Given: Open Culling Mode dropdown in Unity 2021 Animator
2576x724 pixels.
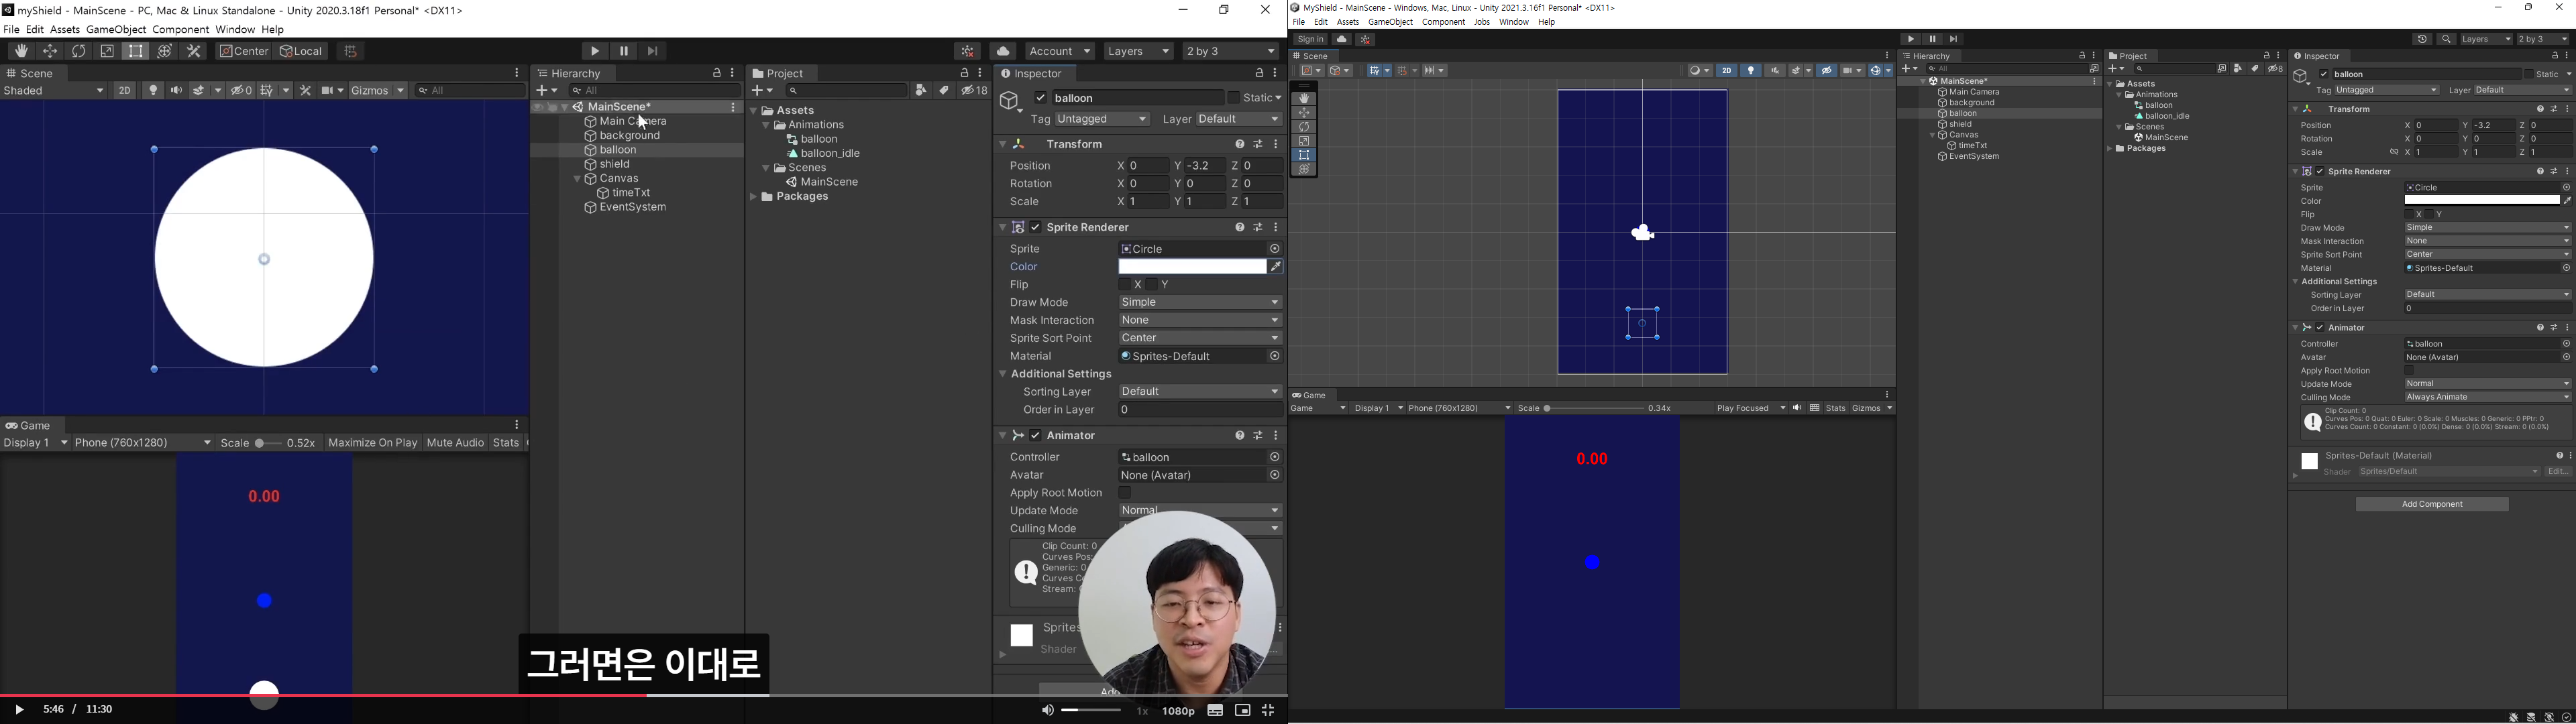Looking at the screenshot, I should 2487,398.
